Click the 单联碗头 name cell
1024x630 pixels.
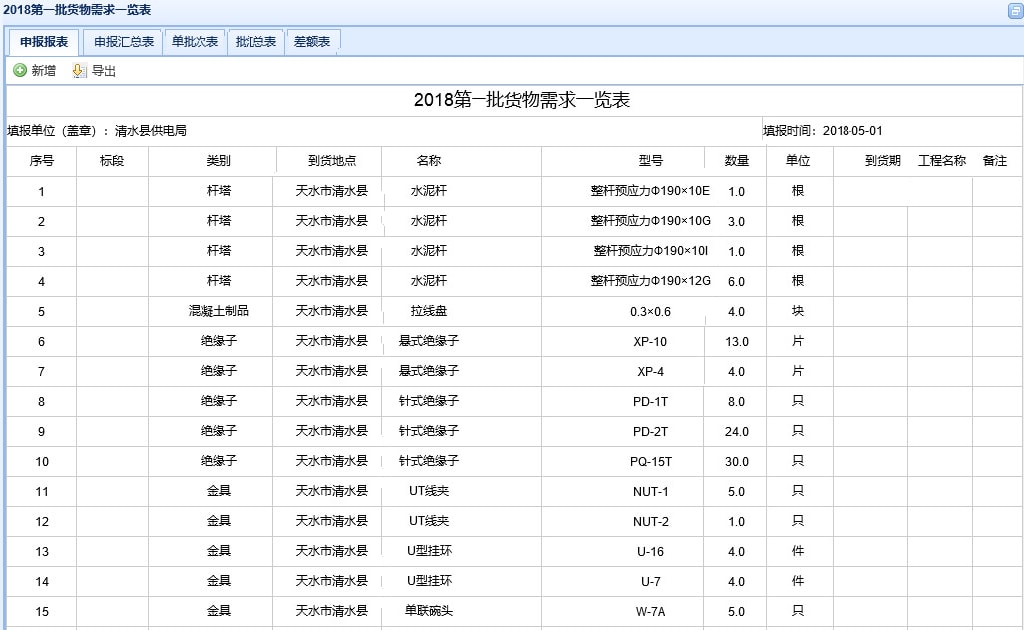tap(428, 611)
